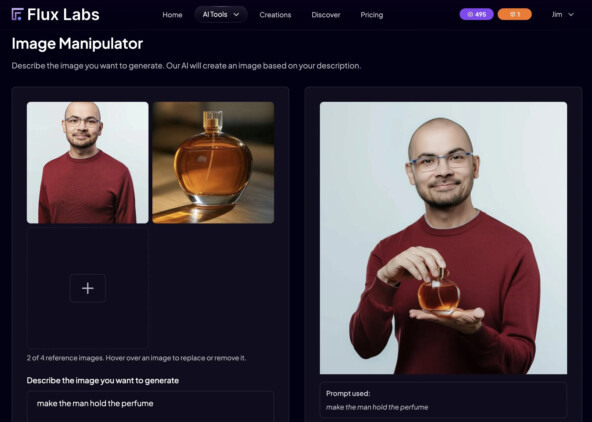Go to the Home page
The height and width of the screenshot is (422, 592).
[x=172, y=15]
